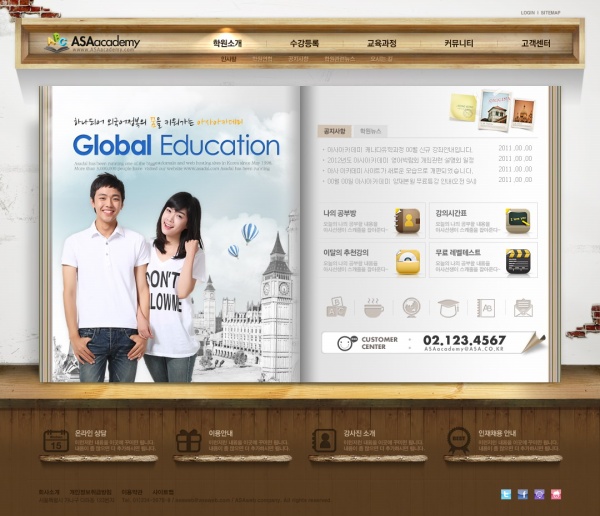This screenshot has width=600, height=516.
Task: Click the 이달의 추천강의 CD folder icon
Action: pos(408,262)
